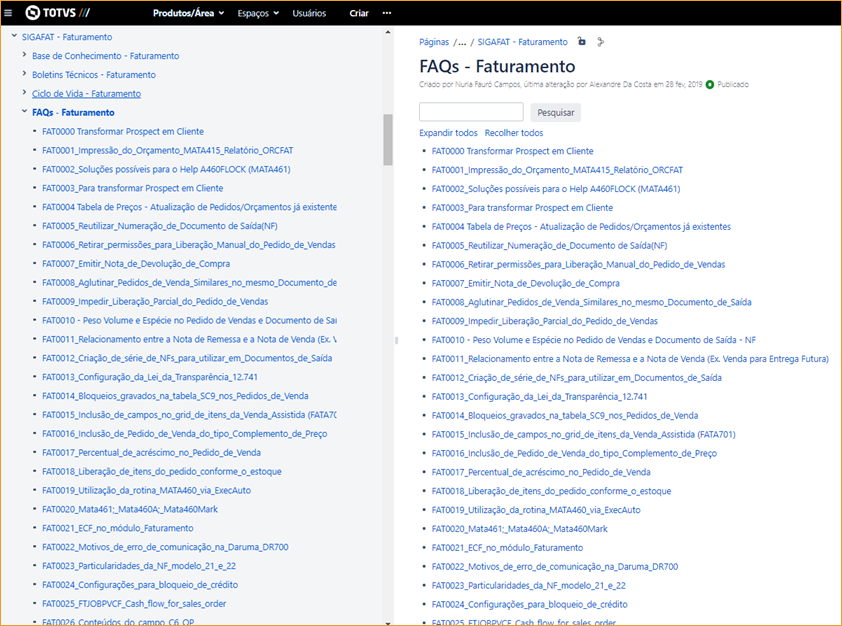Click the Páginas breadcrumb link
This screenshot has width=842, height=626.
434,42
